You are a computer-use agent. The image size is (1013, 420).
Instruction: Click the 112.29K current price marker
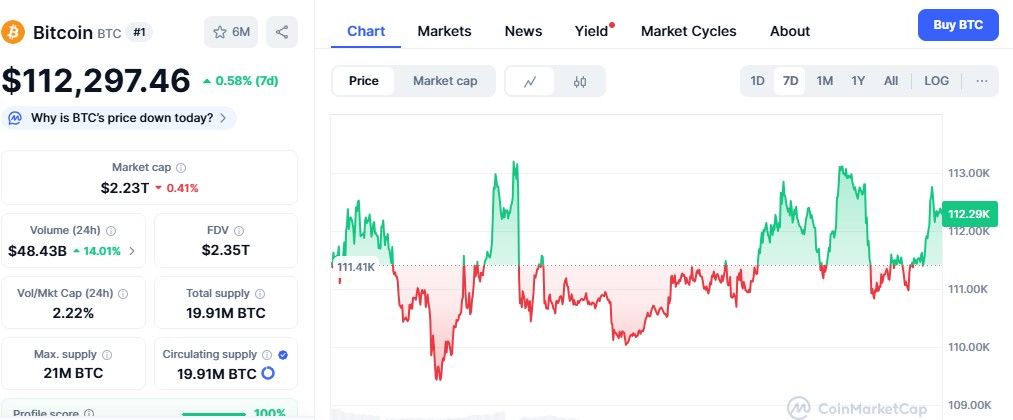970,215
